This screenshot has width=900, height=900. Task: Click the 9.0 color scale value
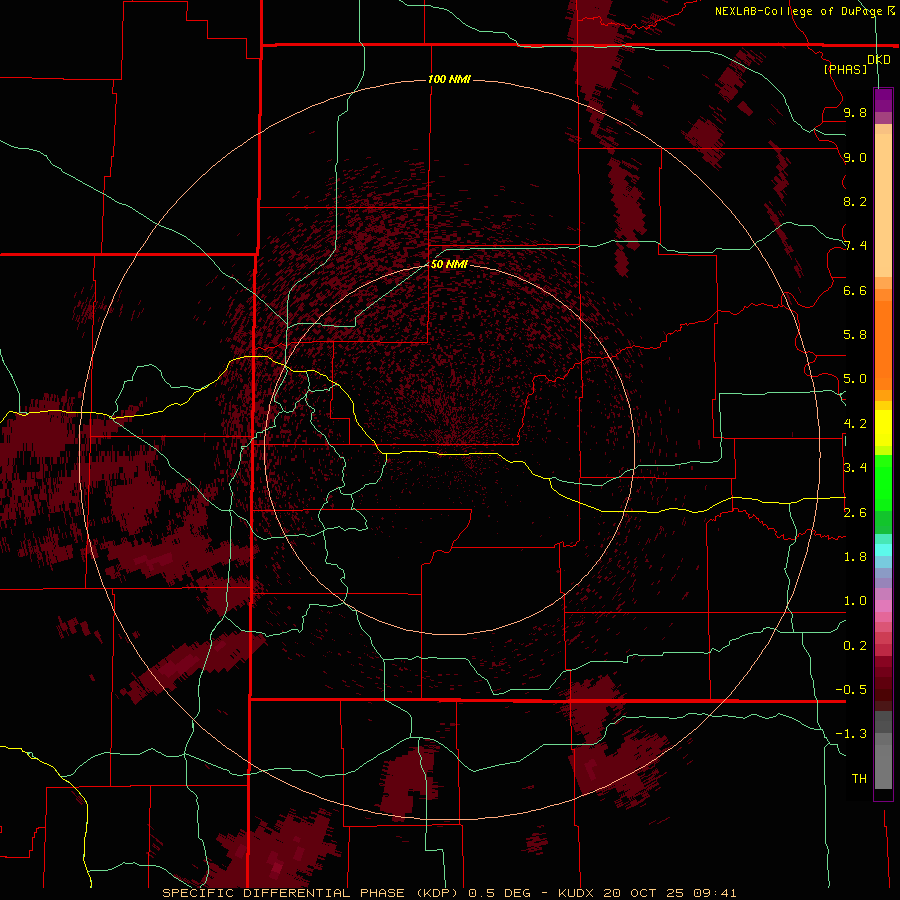[855, 157]
